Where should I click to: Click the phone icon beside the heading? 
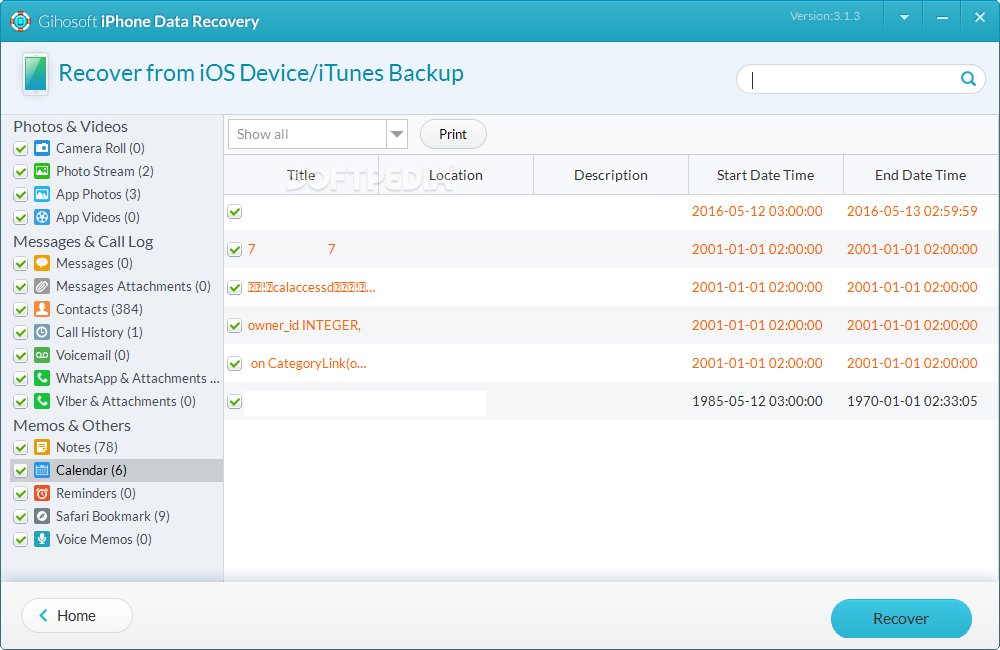coord(36,74)
